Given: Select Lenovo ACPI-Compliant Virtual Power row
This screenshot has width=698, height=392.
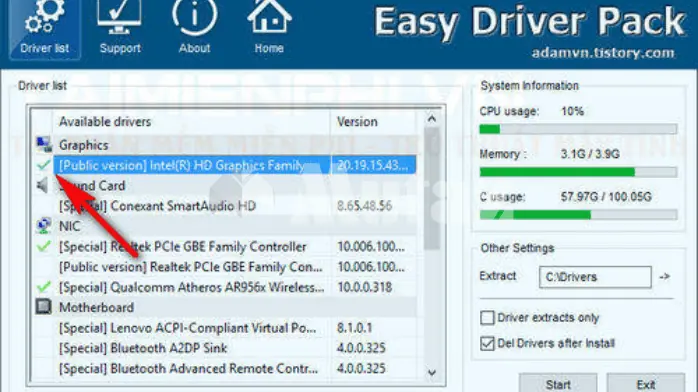Looking at the screenshot, I should click(226, 328).
